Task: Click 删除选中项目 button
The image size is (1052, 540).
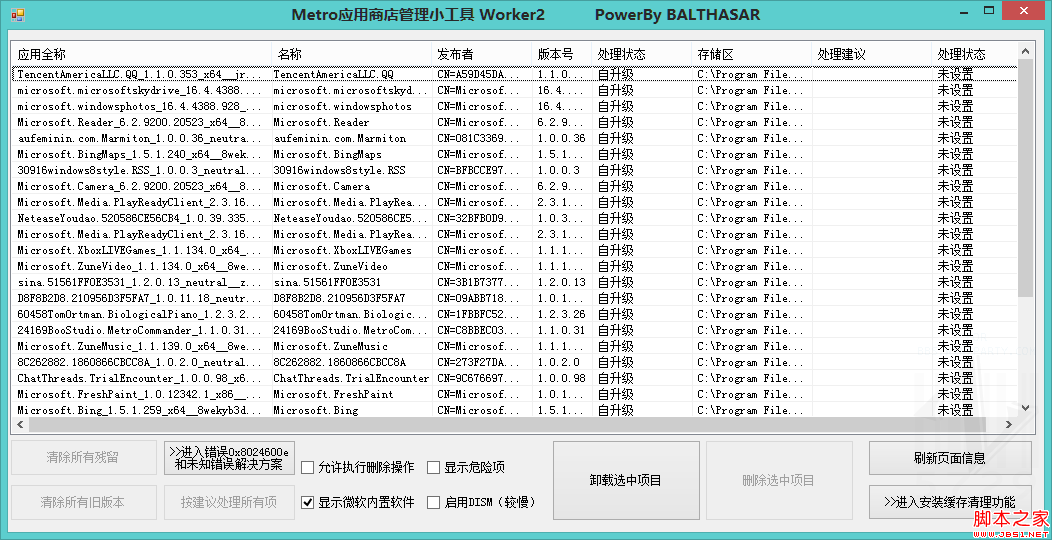Action: pyautogui.click(x=778, y=480)
